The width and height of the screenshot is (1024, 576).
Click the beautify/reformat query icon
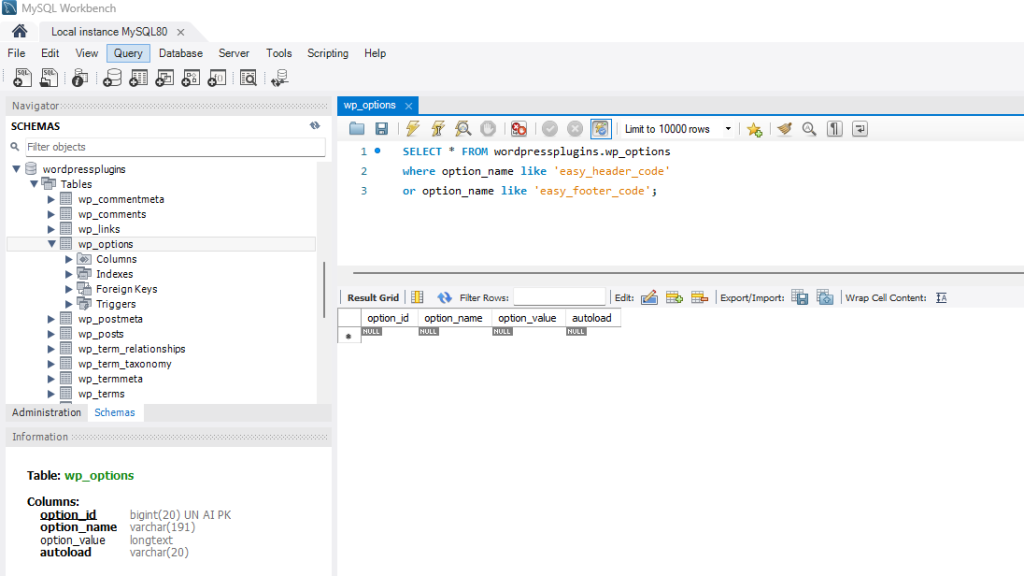785,128
